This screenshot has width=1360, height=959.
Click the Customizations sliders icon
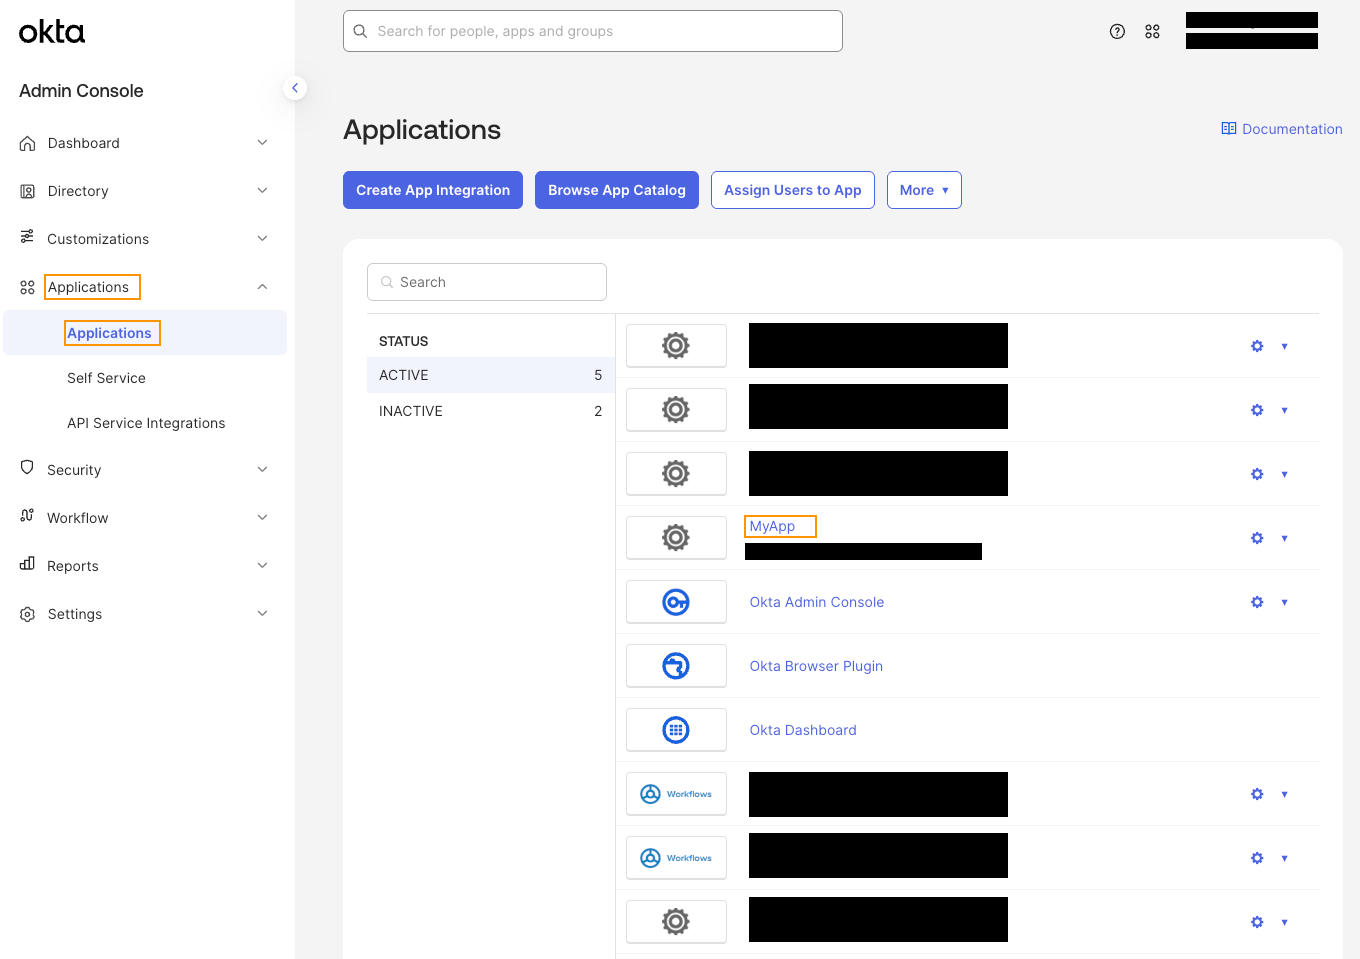point(28,237)
